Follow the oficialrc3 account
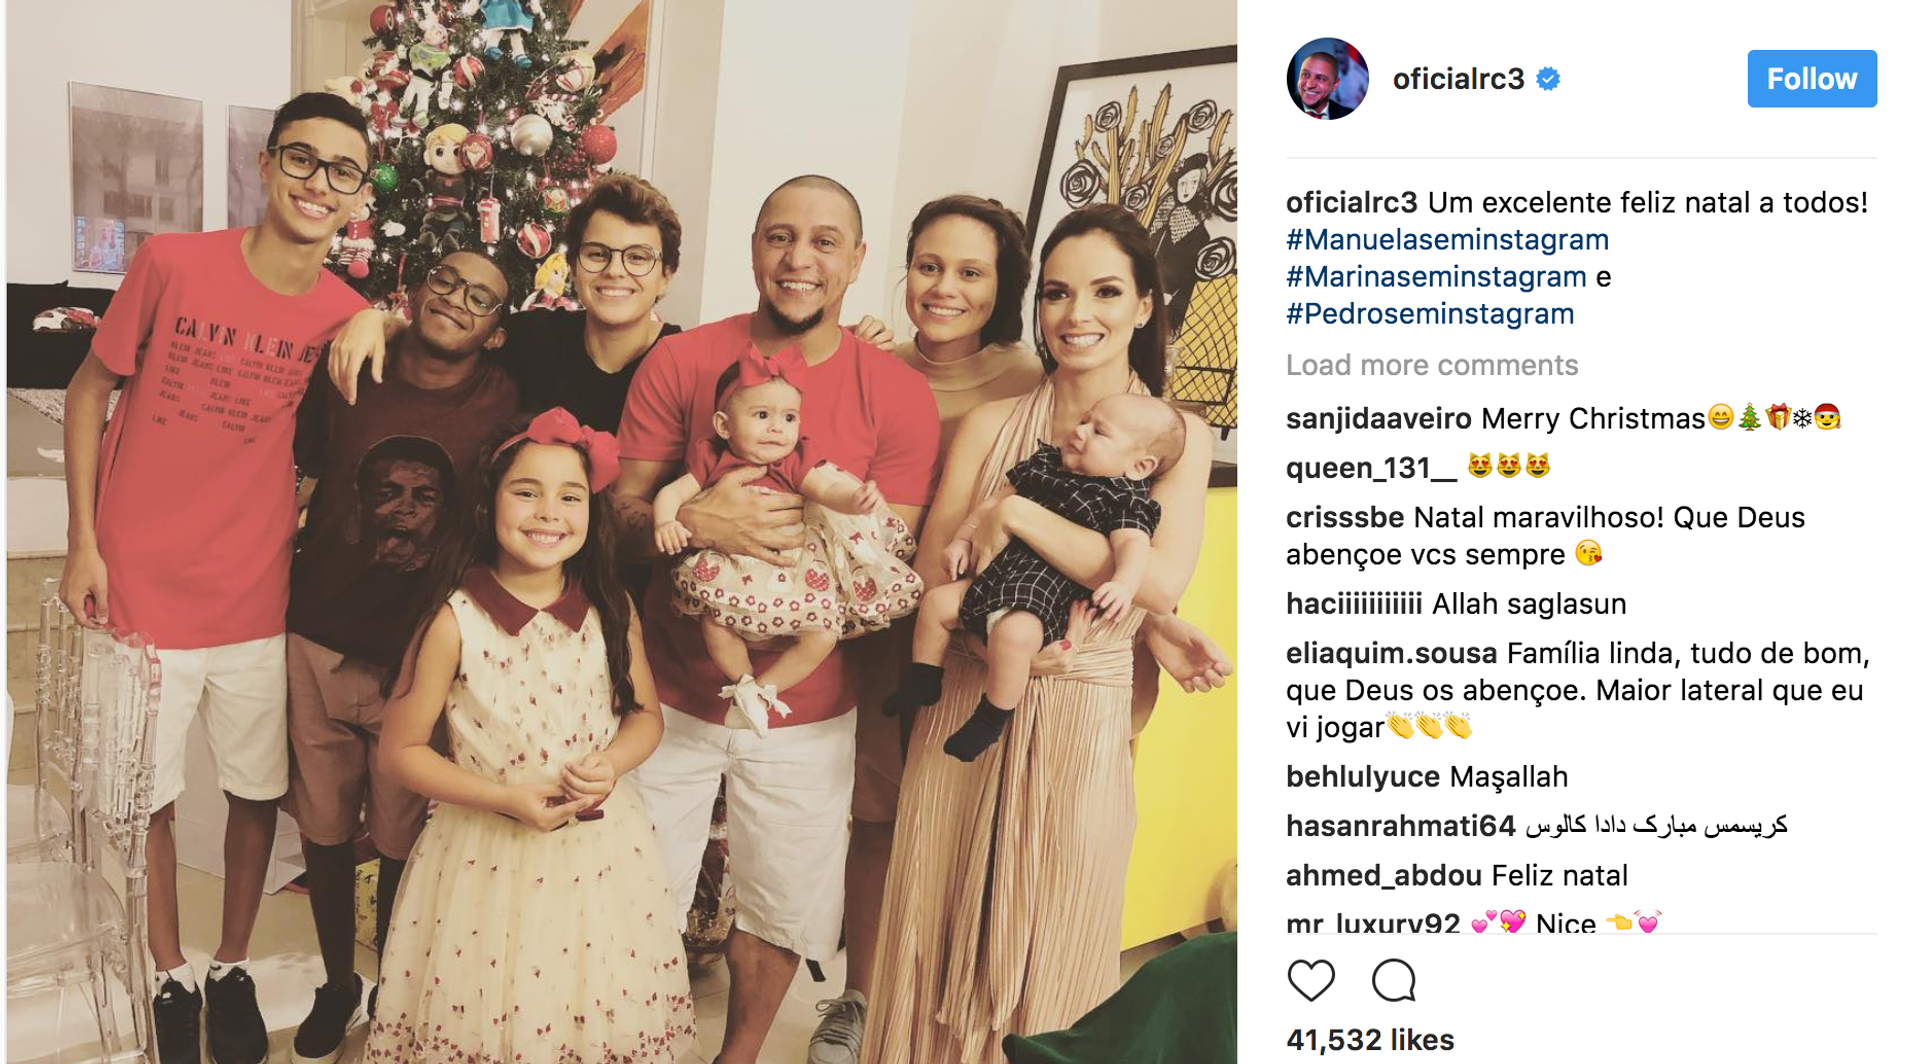 point(1811,79)
